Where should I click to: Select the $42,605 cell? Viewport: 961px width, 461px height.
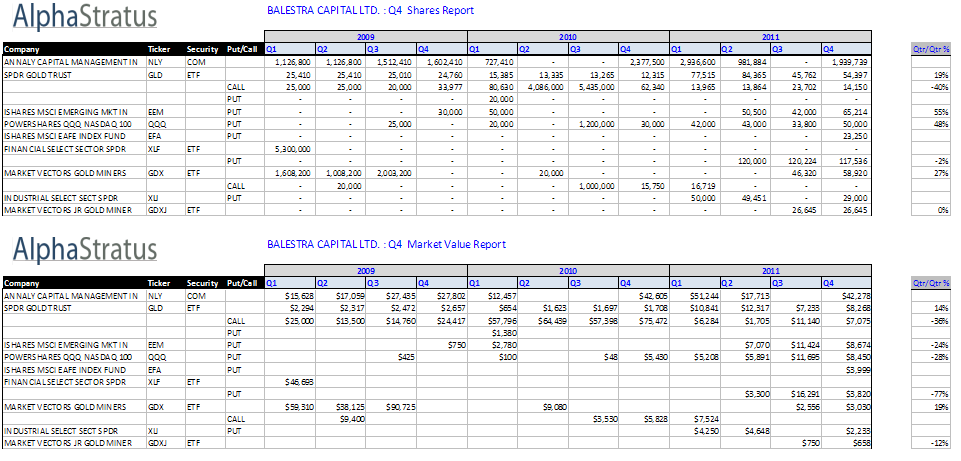(644, 295)
